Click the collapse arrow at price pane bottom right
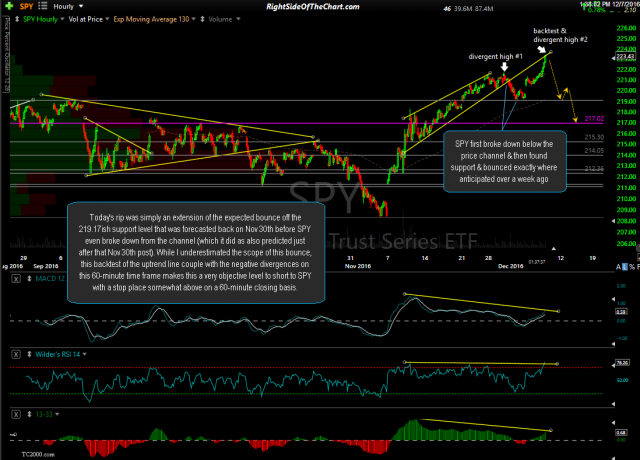Screen dimensions: 640x460 (x=613, y=221)
